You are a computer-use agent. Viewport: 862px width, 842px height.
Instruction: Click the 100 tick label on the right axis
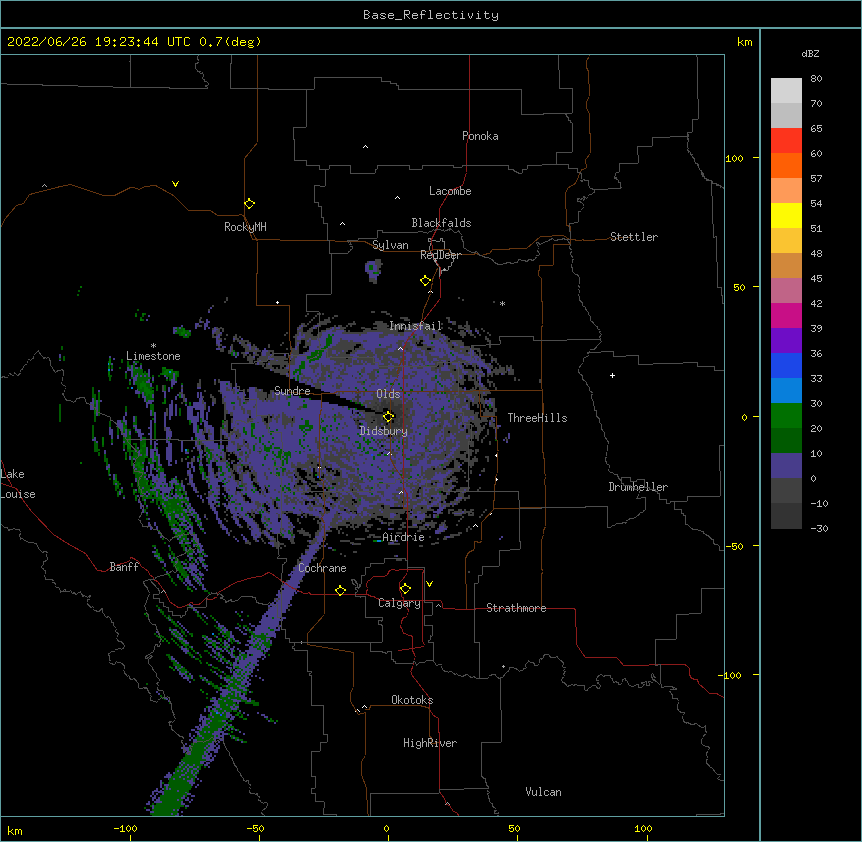734,158
